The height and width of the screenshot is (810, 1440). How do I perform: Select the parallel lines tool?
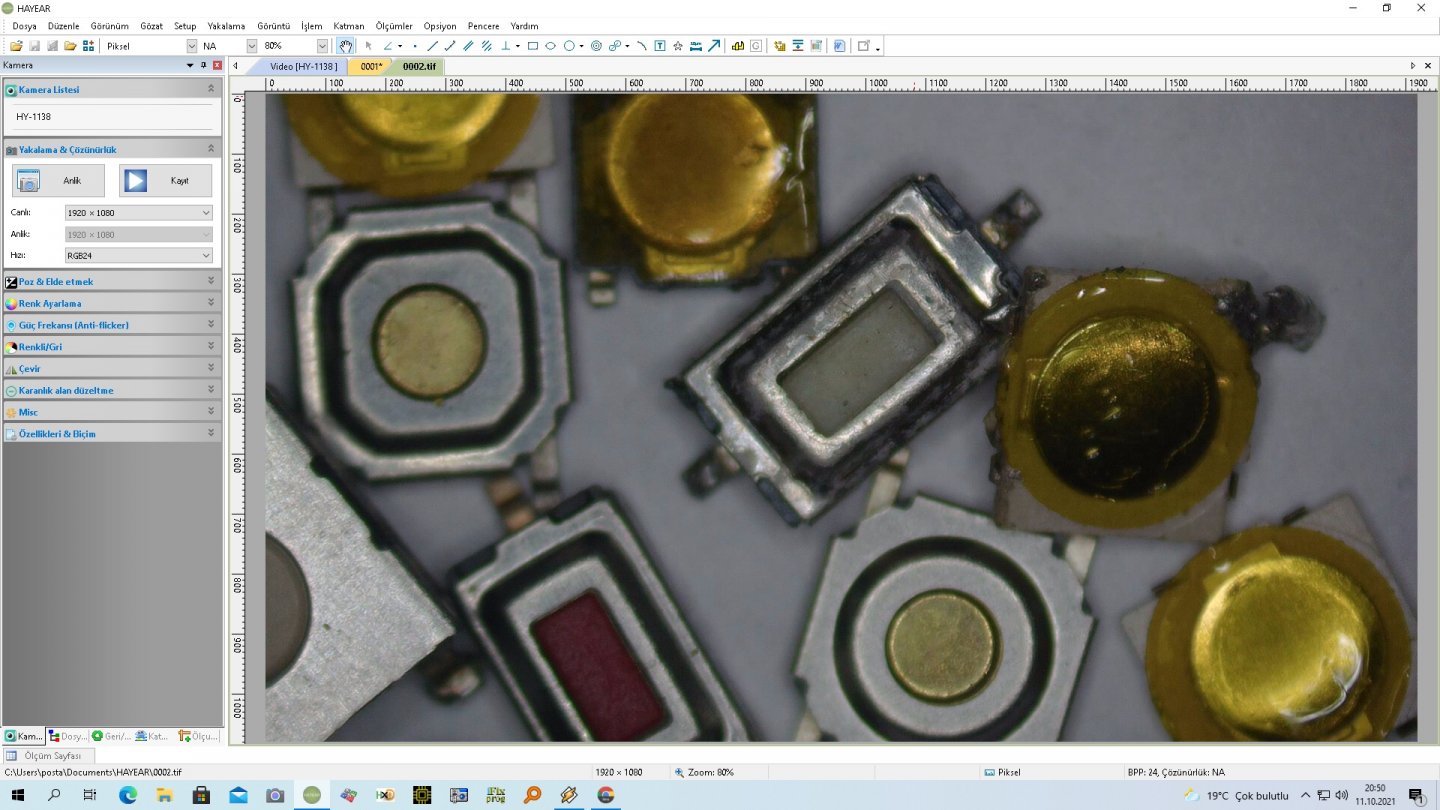(468, 46)
